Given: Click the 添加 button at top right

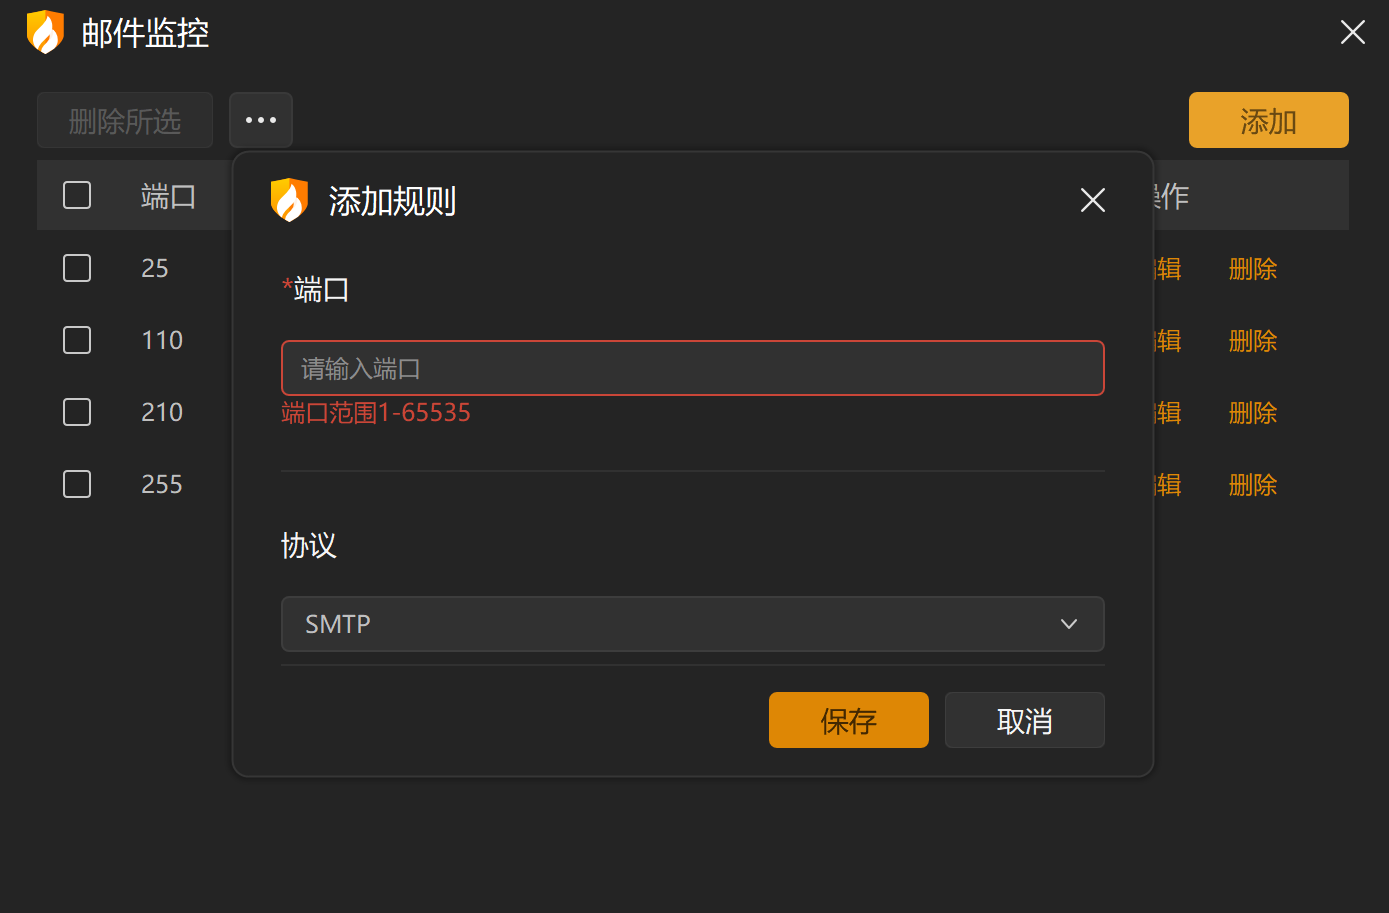Looking at the screenshot, I should (1268, 120).
